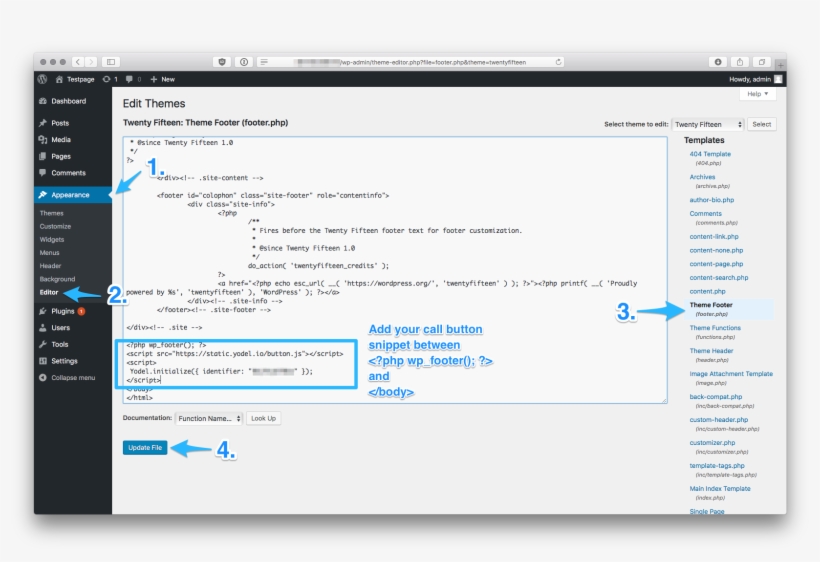Reload the page with refresh icon
The height and width of the screenshot is (562, 820).
click(559, 62)
